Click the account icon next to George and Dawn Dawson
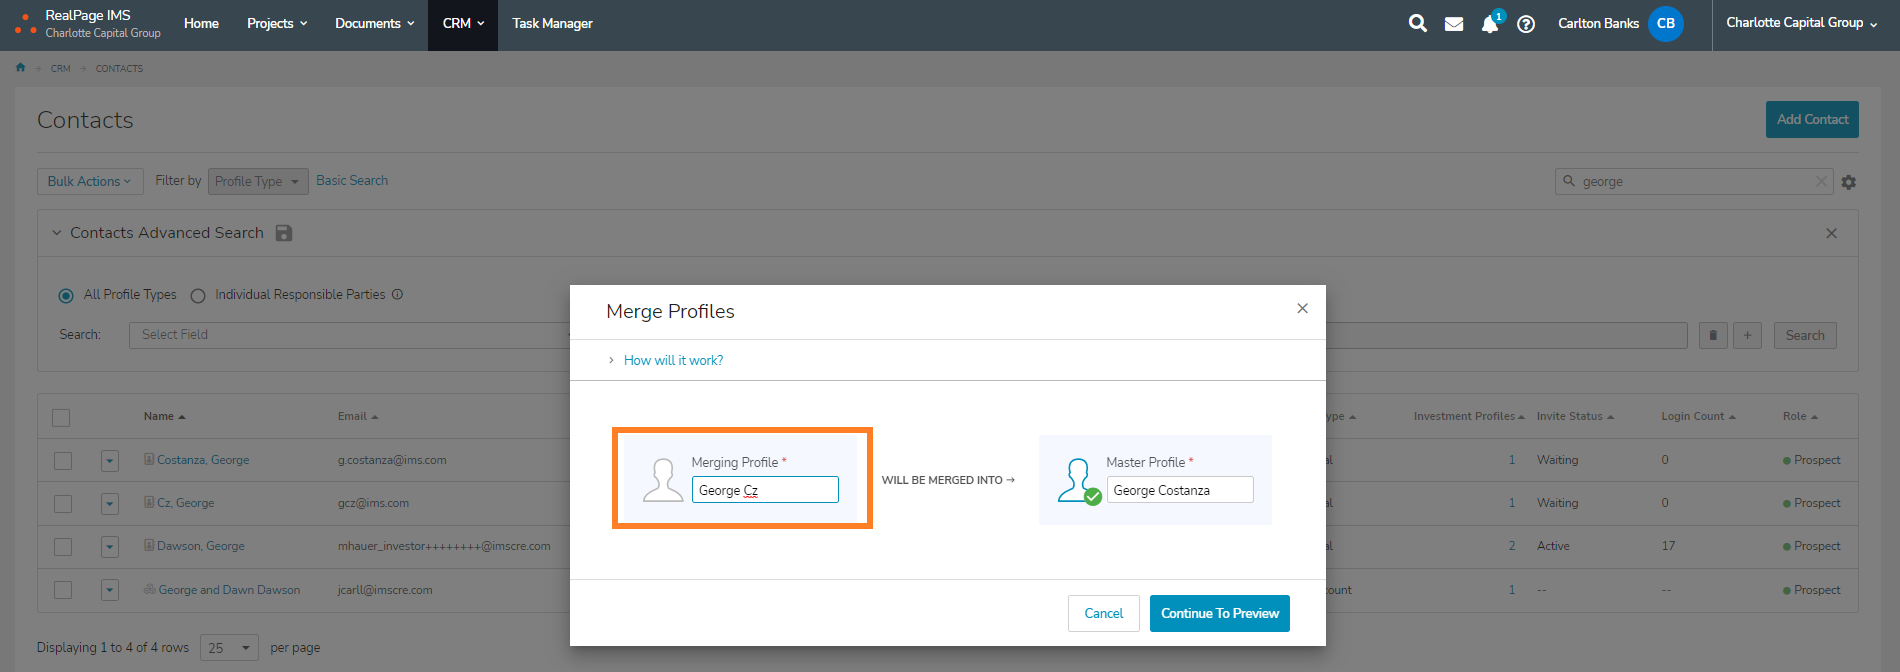Image resolution: width=1900 pixels, height=672 pixels. click(150, 589)
